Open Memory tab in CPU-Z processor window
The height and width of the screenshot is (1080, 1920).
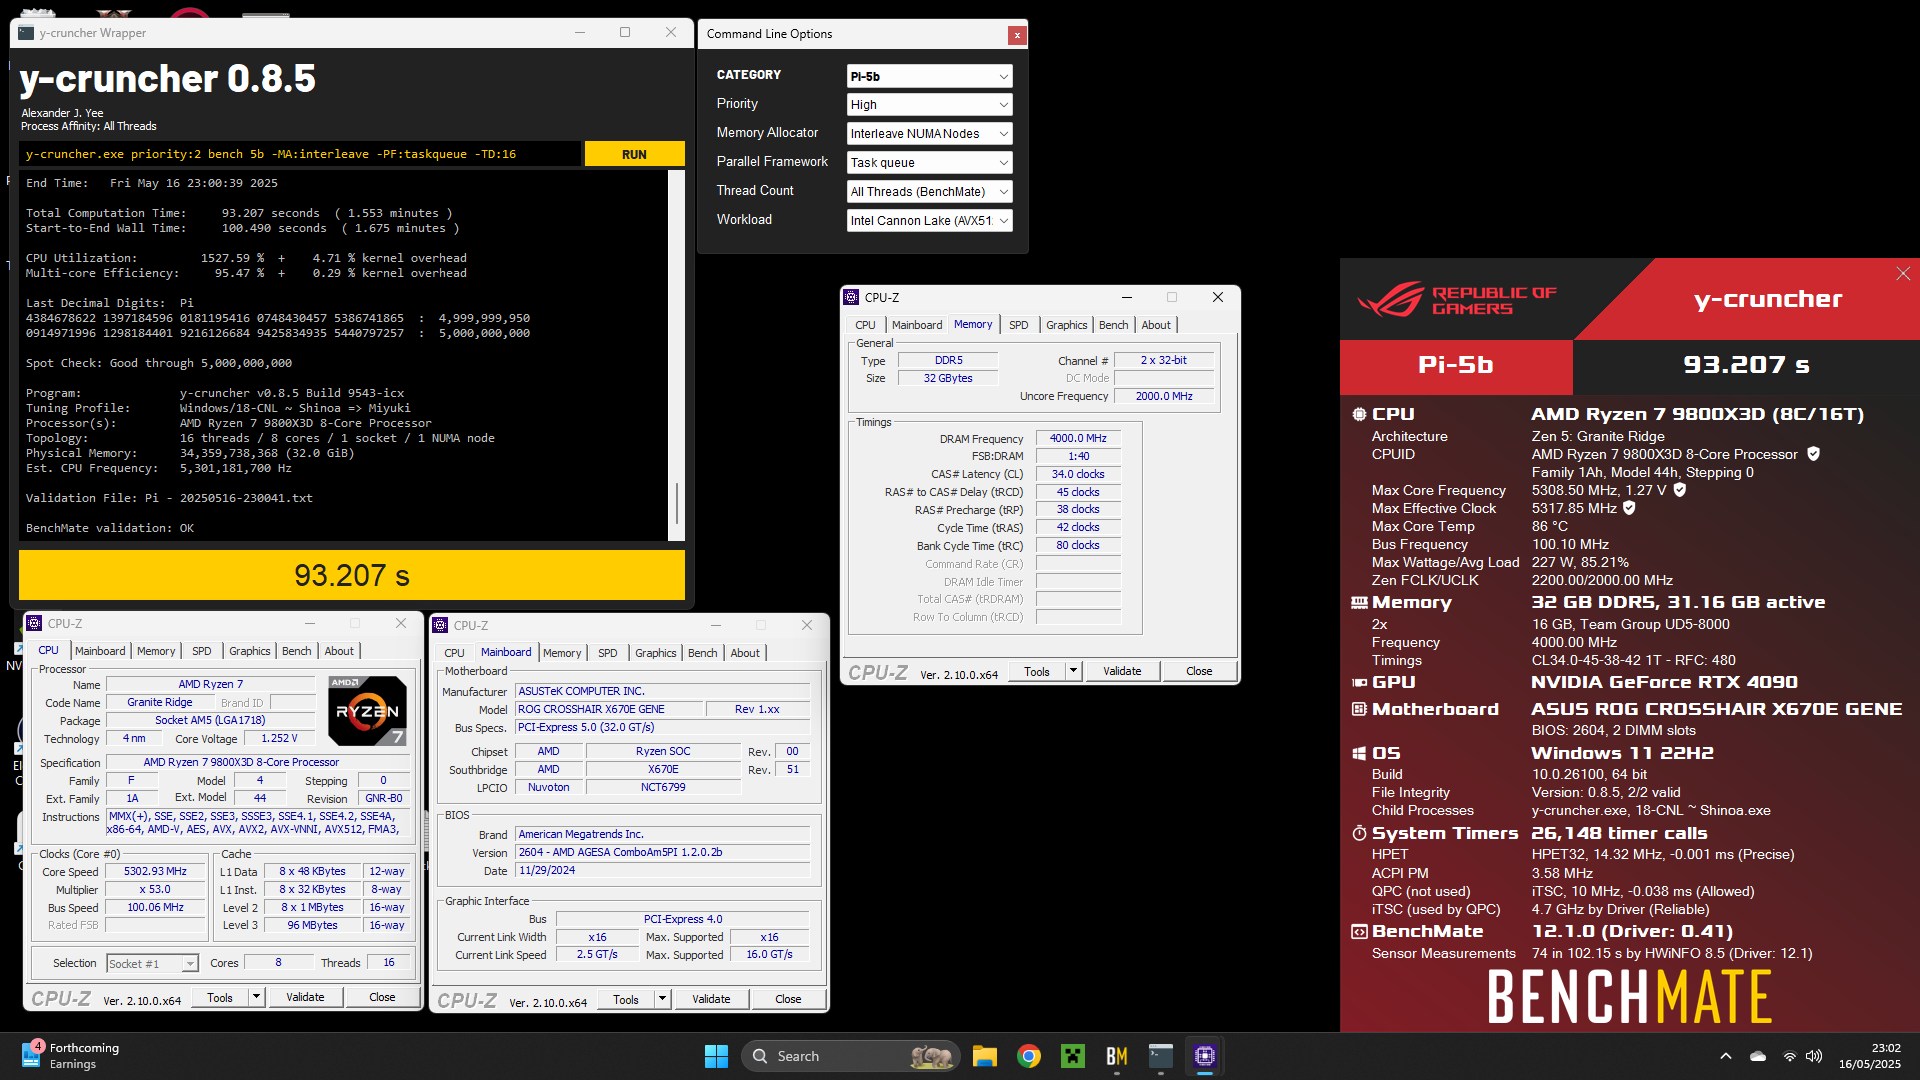coord(156,651)
